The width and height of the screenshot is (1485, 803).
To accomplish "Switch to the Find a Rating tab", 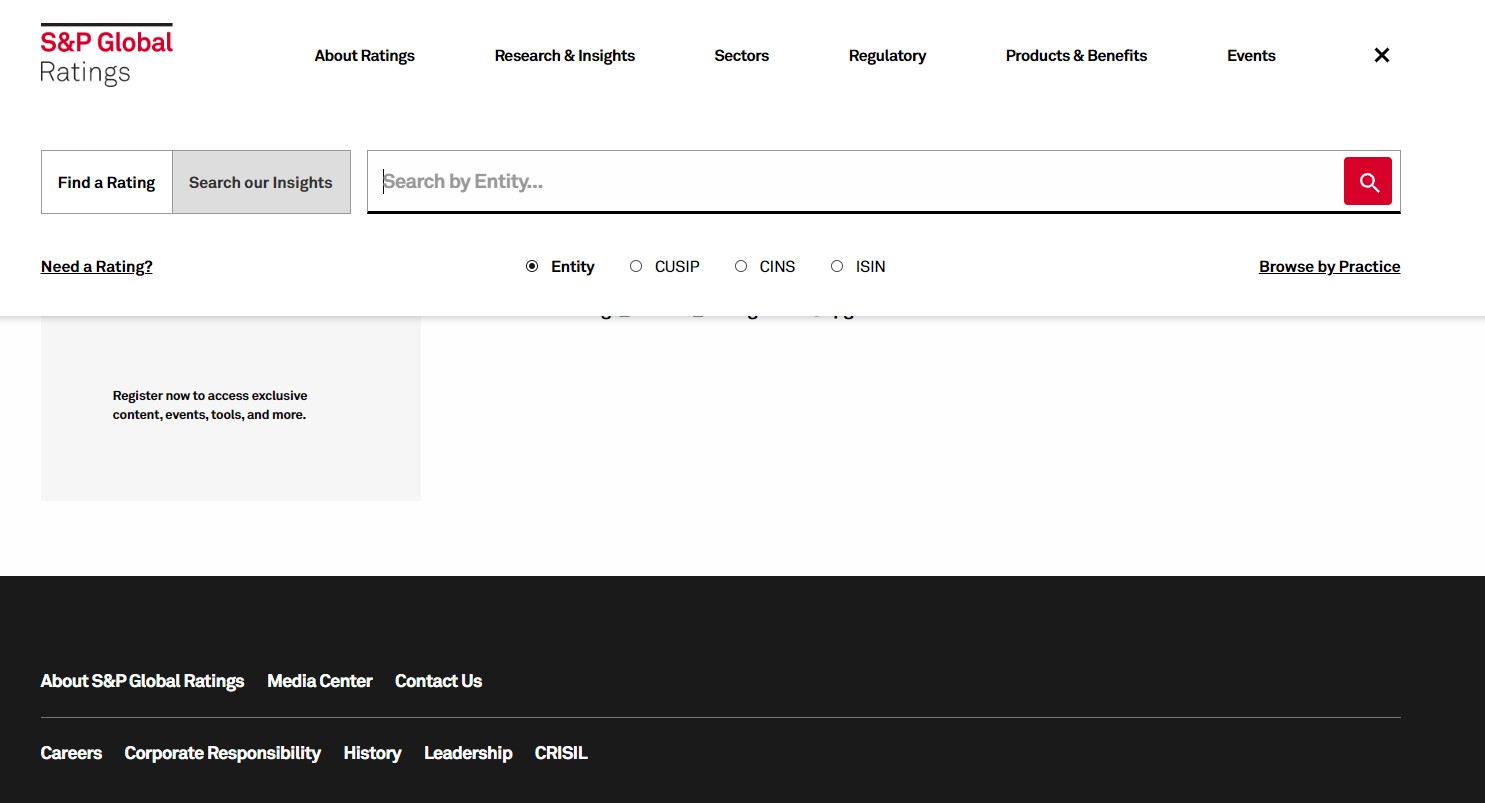I will pos(107,182).
